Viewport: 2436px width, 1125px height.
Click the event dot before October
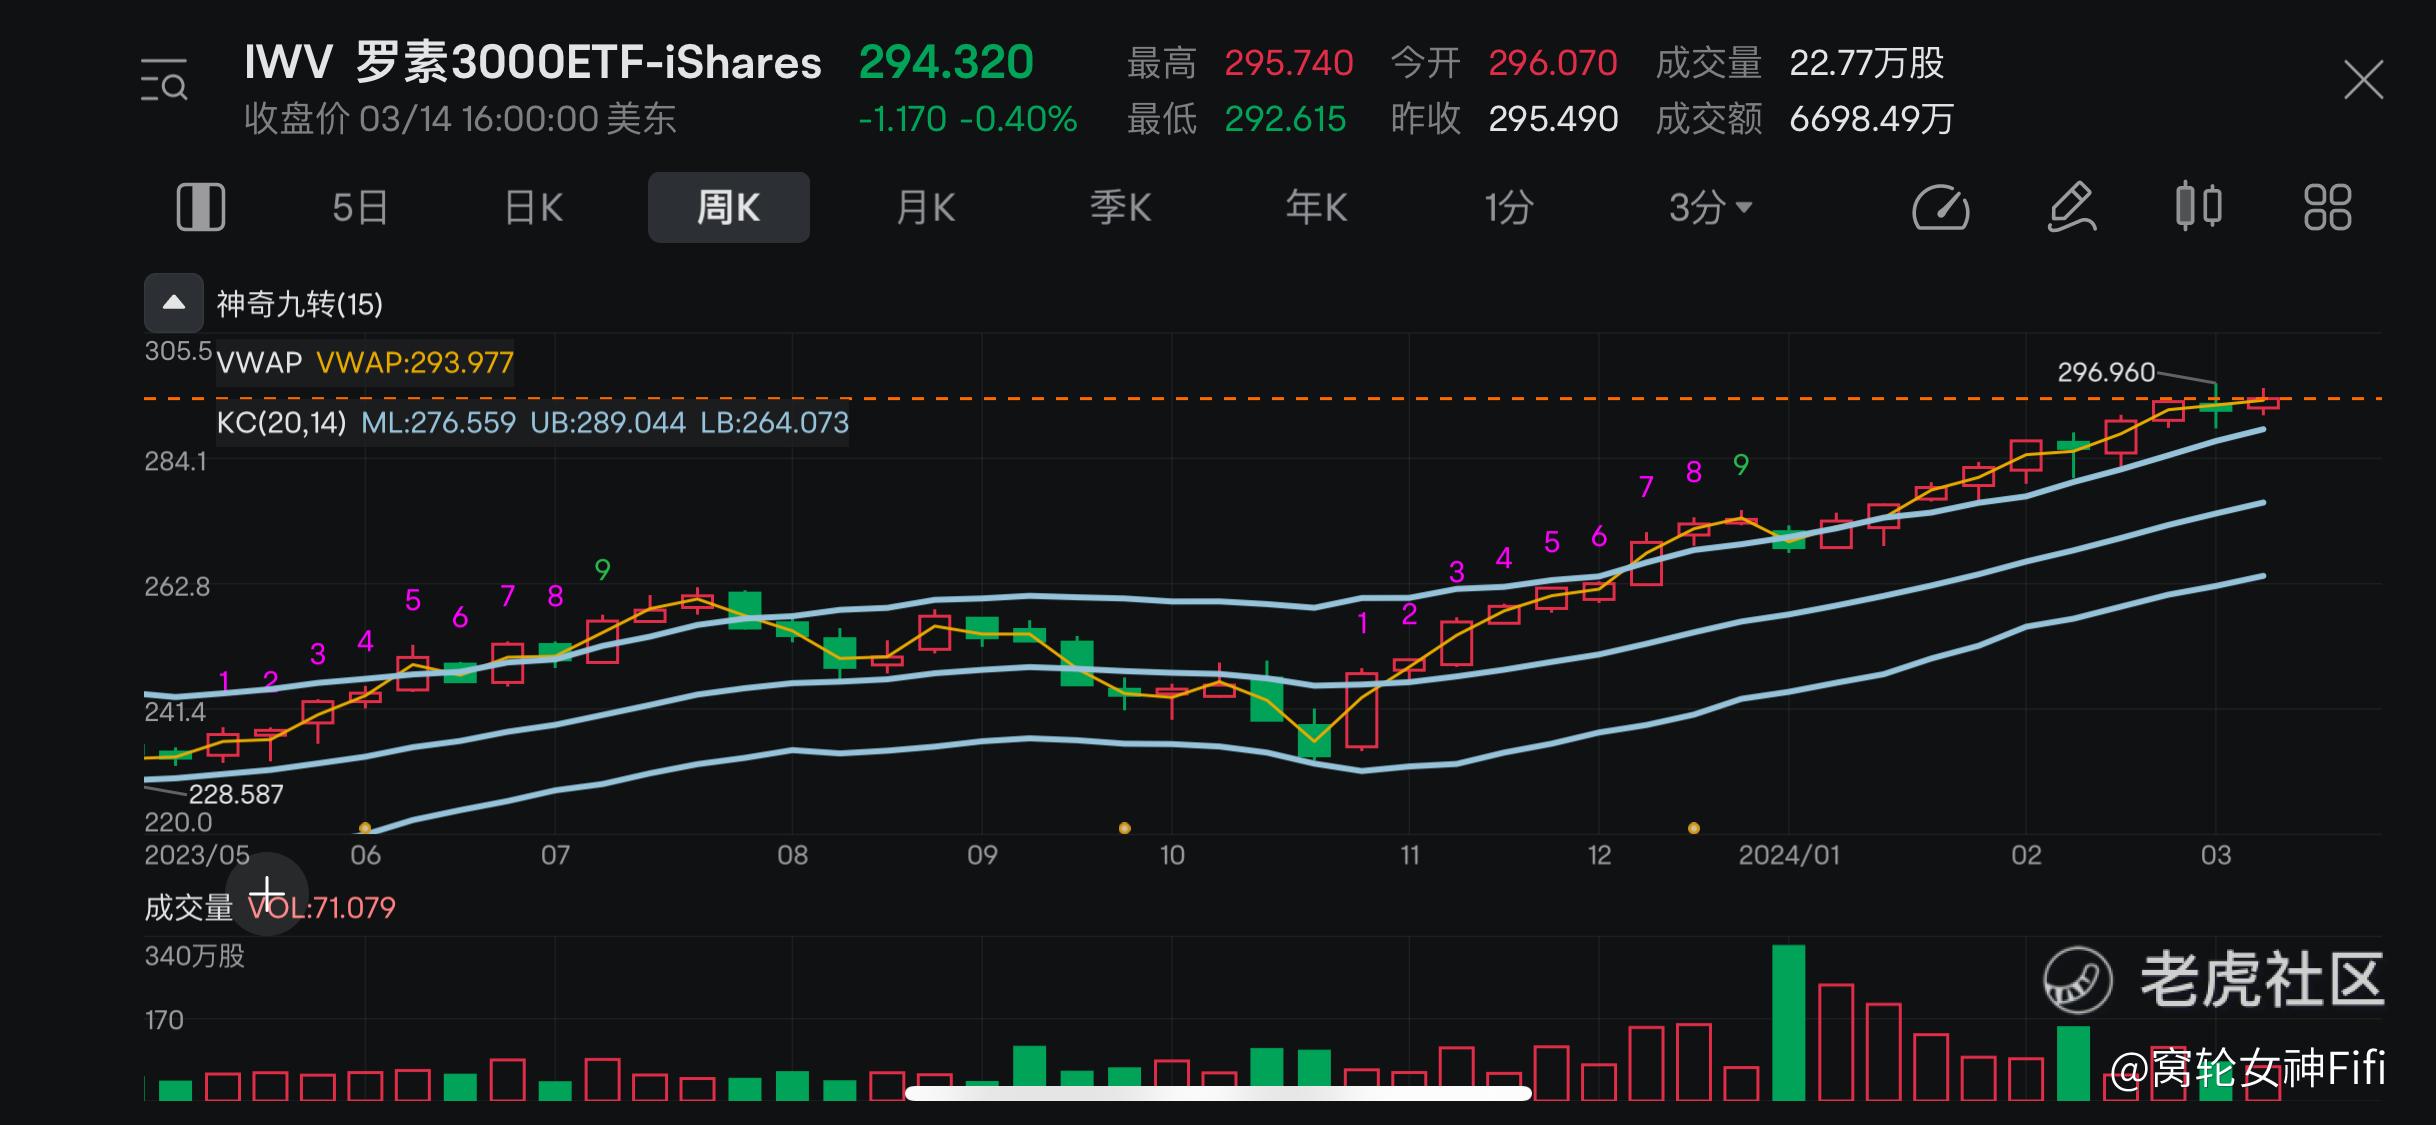1125,828
